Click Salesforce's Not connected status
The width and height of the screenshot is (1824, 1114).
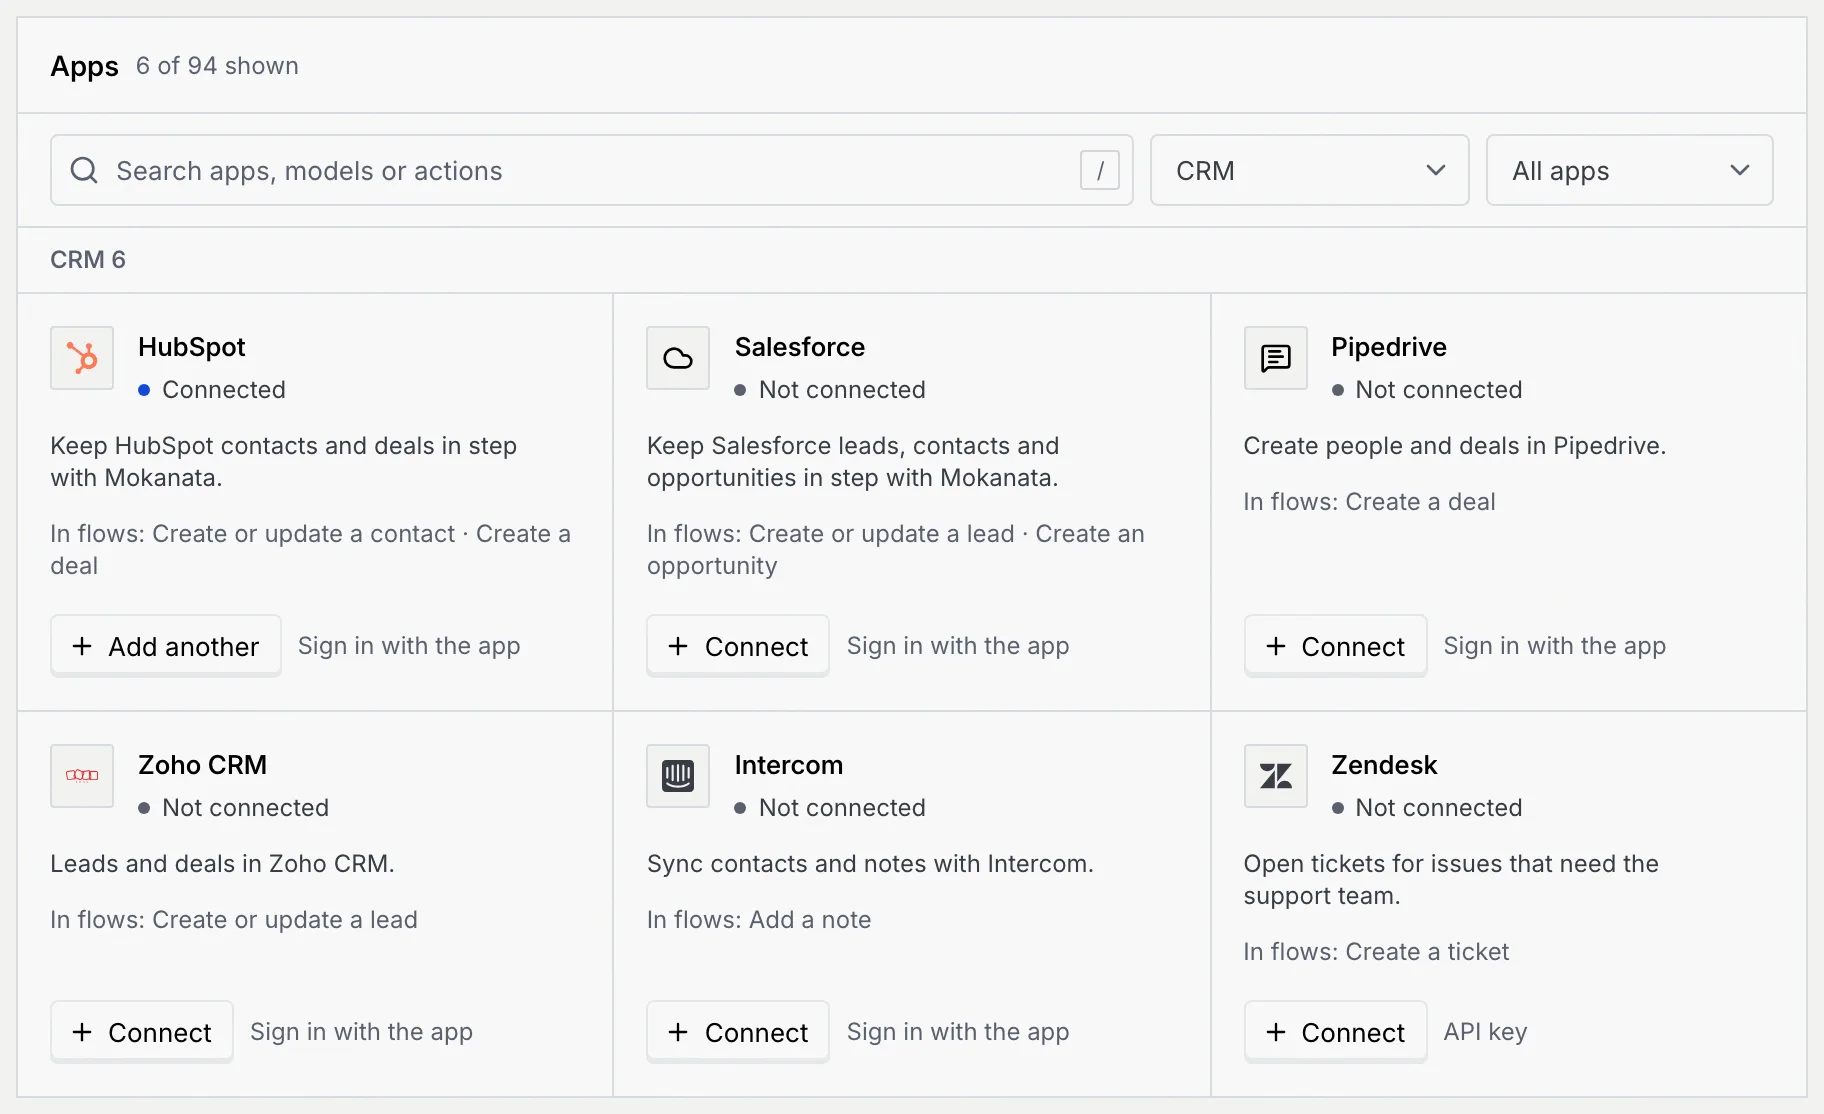[x=830, y=390]
